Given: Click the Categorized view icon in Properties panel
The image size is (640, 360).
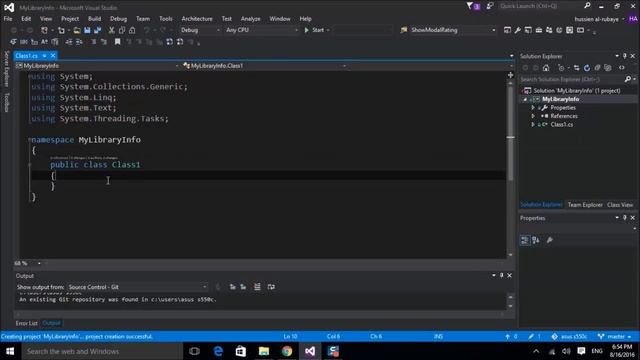Looking at the screenshot, I should 525,240.
